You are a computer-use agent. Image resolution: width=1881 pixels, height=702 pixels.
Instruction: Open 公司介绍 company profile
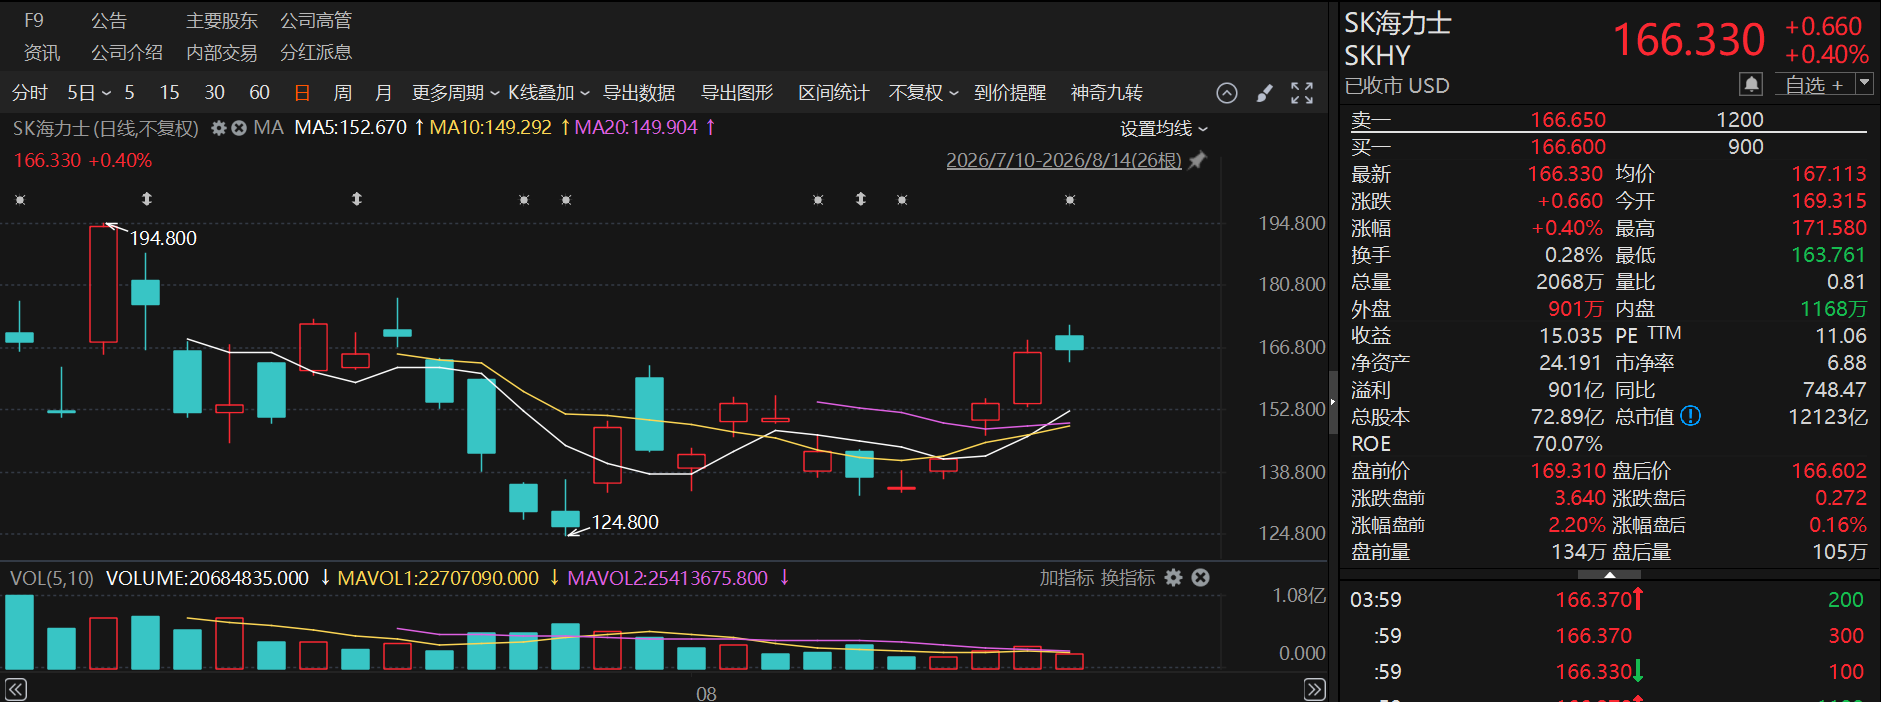(127, 52)
